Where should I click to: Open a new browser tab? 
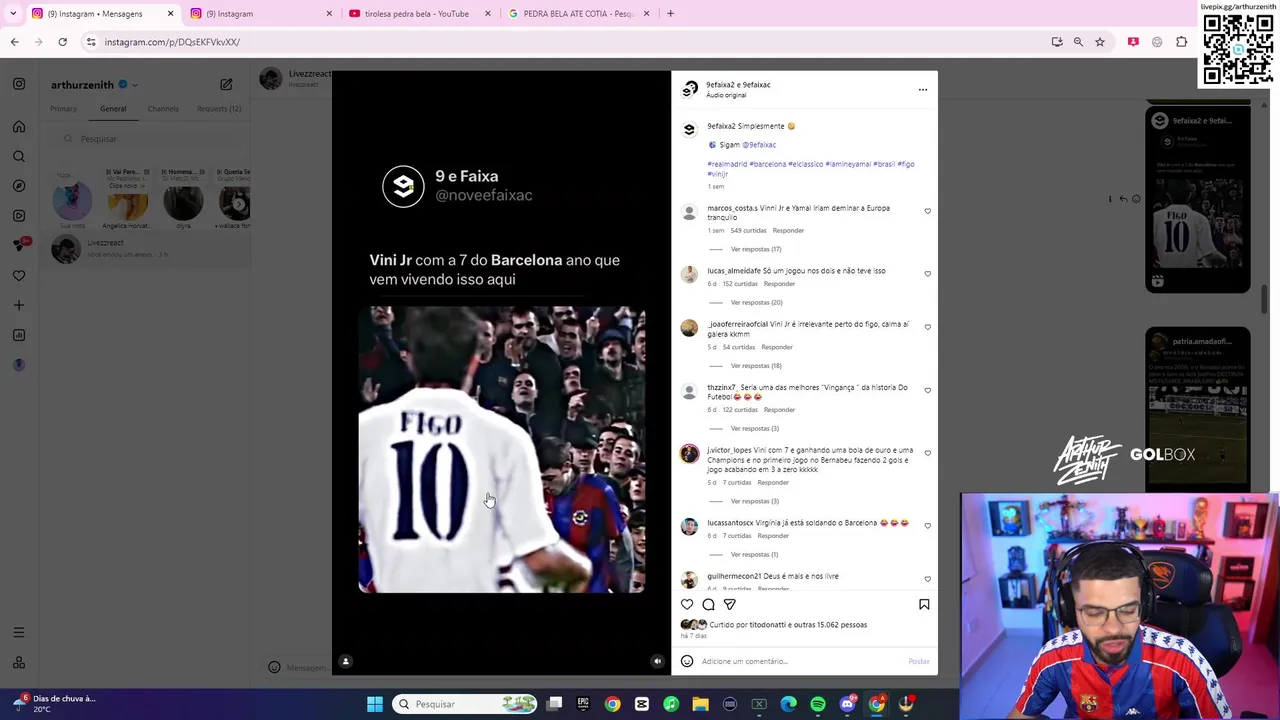(670, 13)
